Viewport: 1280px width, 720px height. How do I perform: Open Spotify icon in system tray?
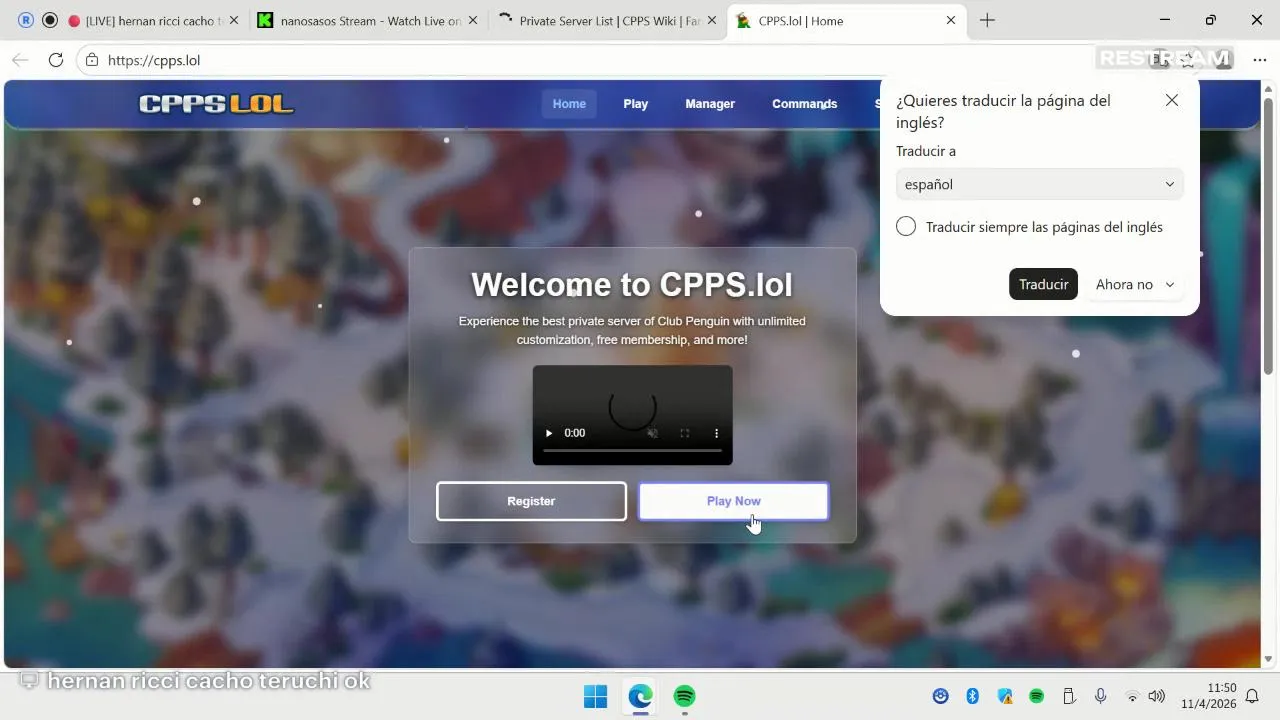[x=1037, y=696]
